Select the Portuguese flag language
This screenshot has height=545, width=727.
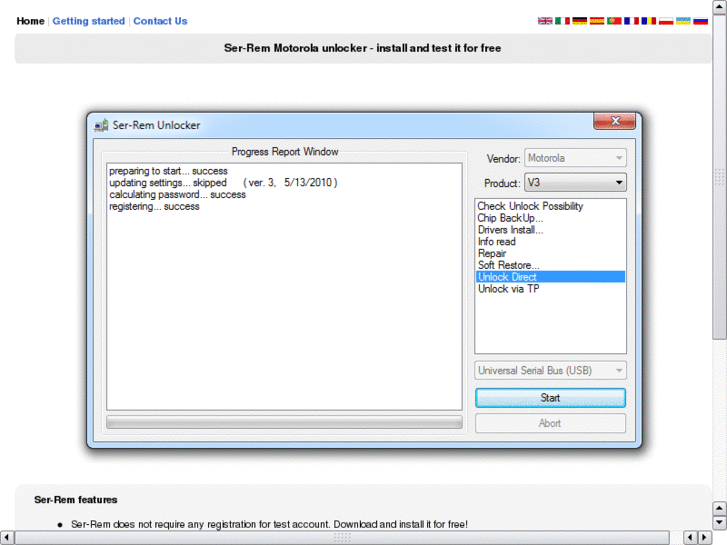coord(614,21)
